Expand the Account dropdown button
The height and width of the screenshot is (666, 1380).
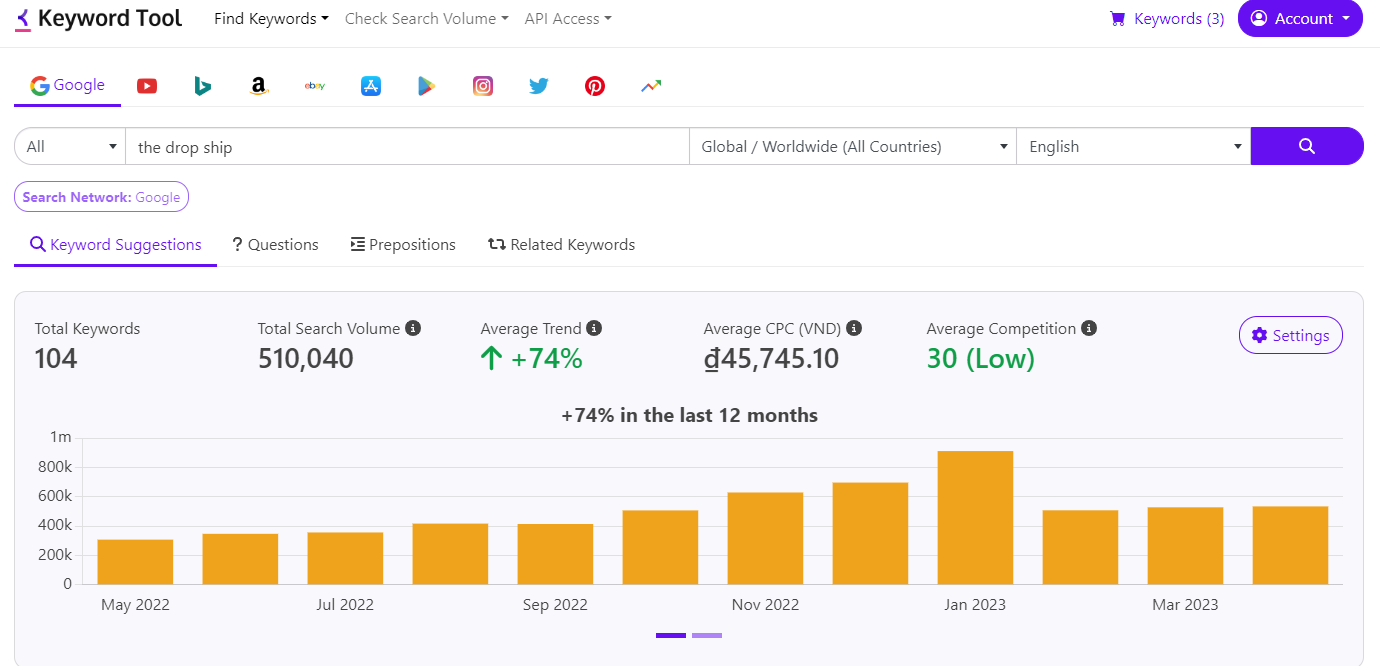coord(1300,19)
